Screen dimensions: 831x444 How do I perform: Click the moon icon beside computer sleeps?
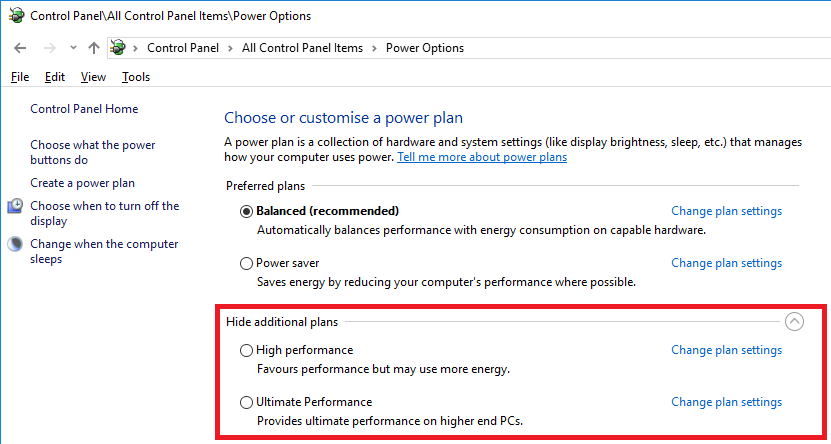point(15,244)
